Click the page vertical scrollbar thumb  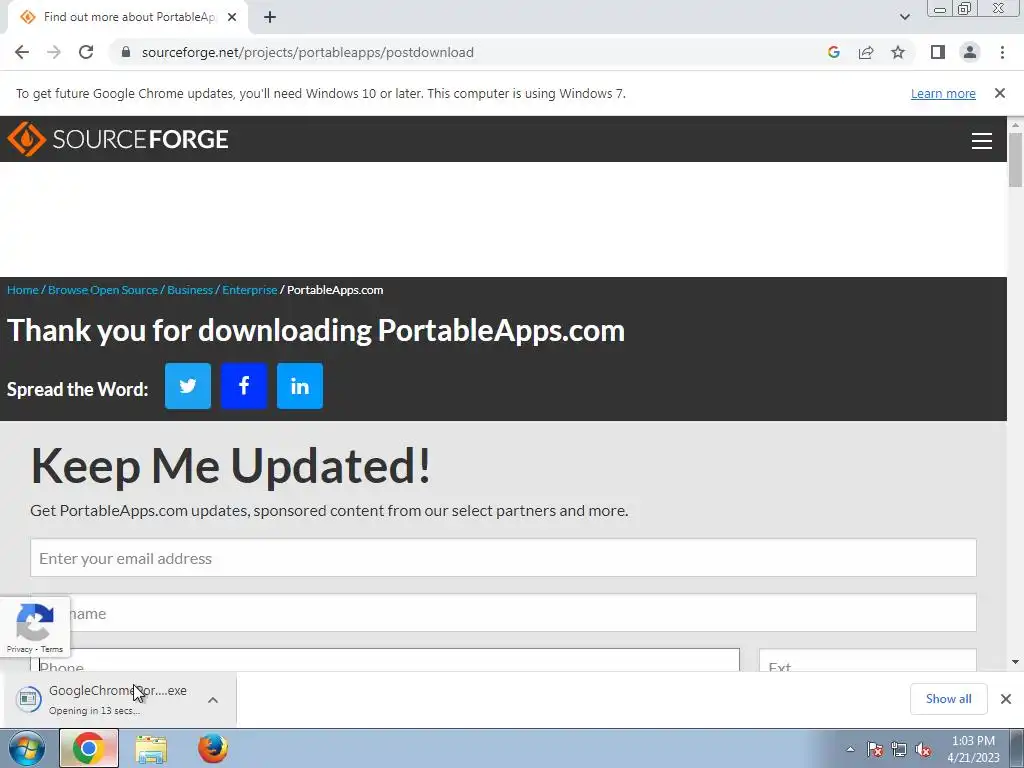pos(1015,159)
